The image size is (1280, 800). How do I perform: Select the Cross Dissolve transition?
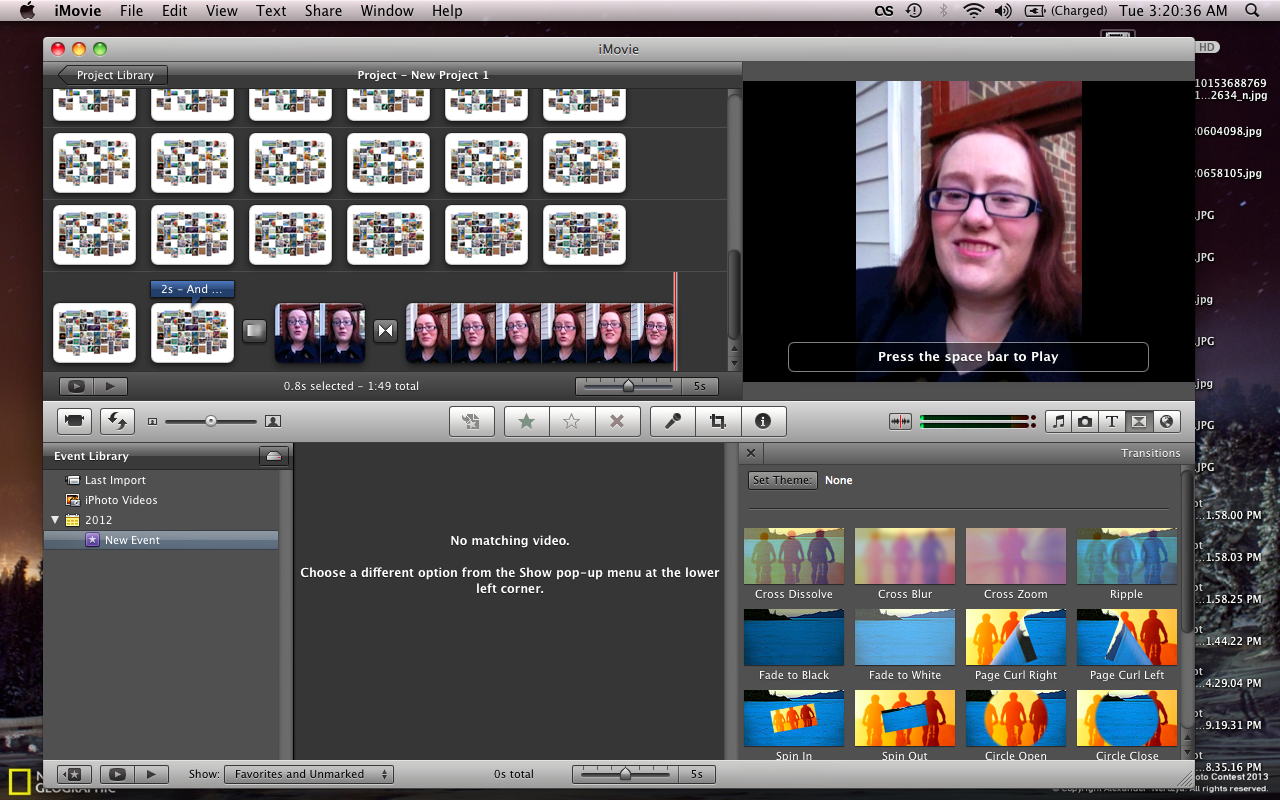point(794,565)
